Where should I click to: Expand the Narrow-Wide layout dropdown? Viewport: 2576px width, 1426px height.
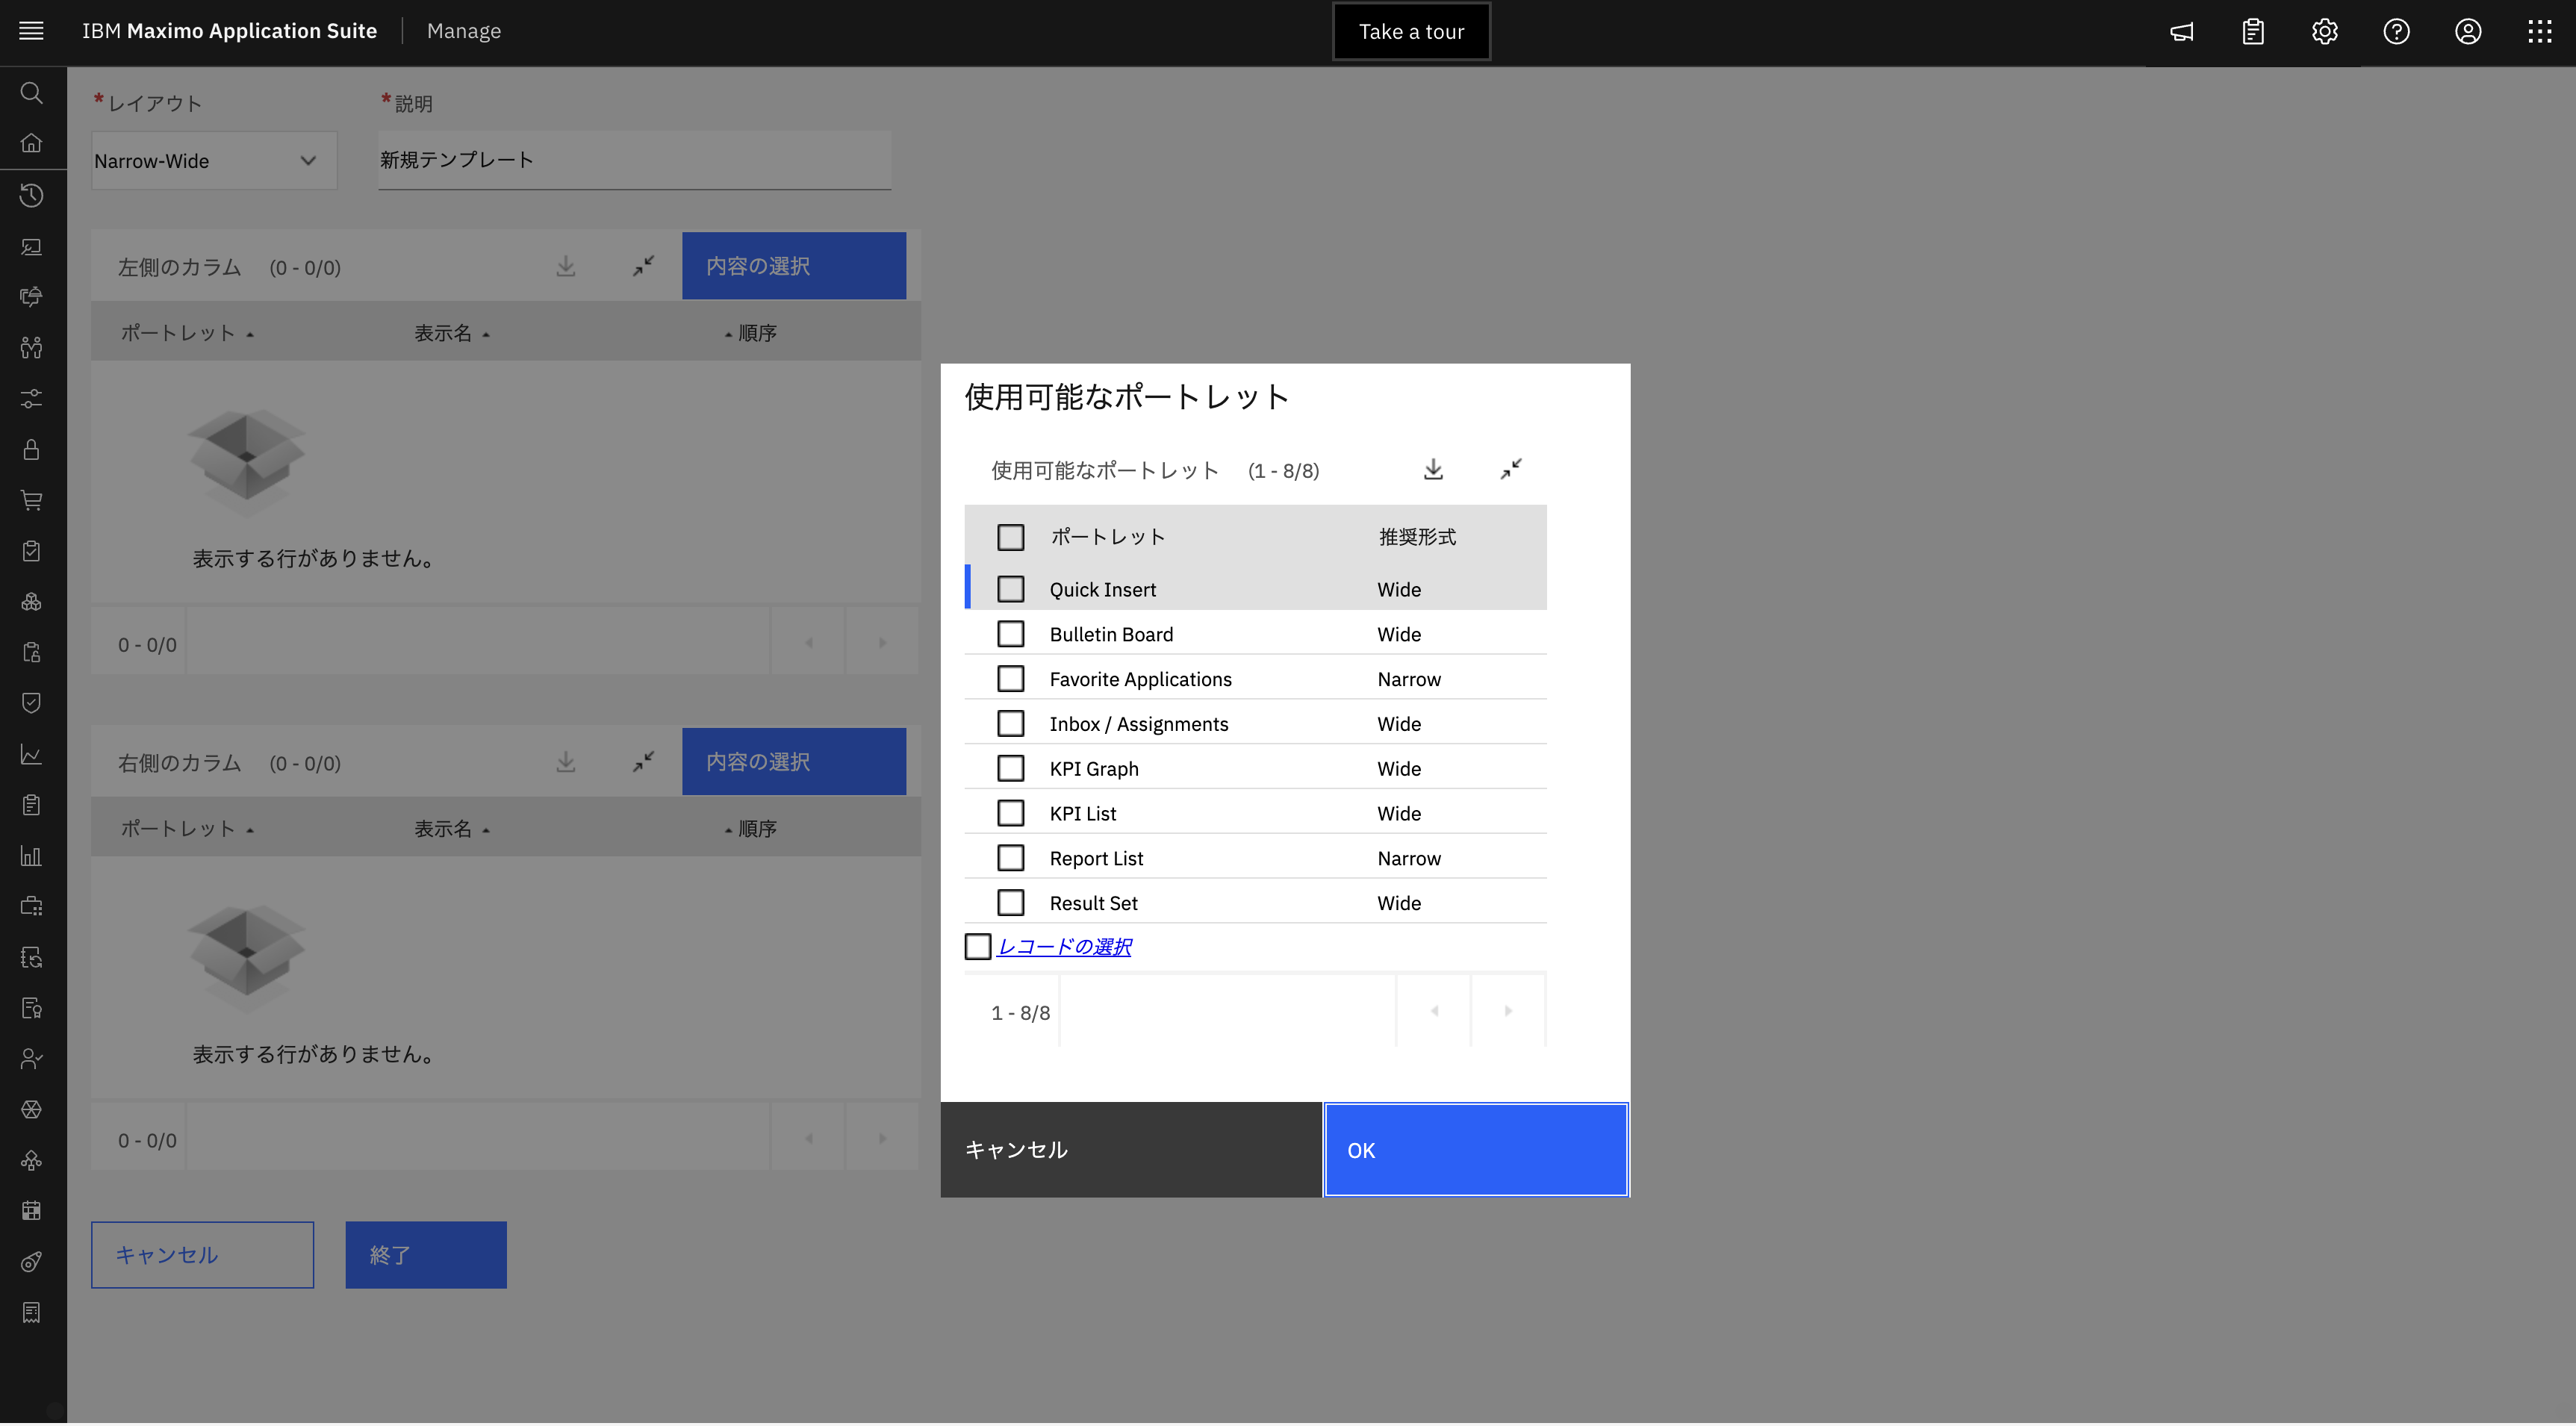pos(214,161)
